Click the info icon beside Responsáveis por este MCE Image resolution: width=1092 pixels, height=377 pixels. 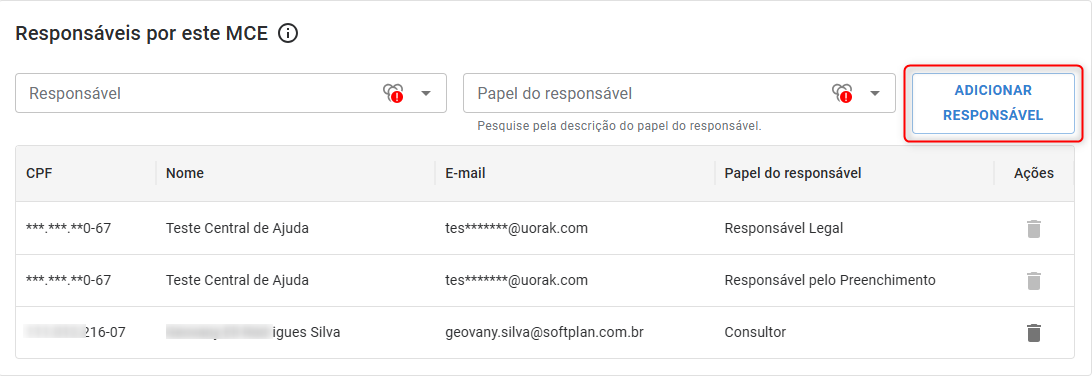[x=288, y=33]
